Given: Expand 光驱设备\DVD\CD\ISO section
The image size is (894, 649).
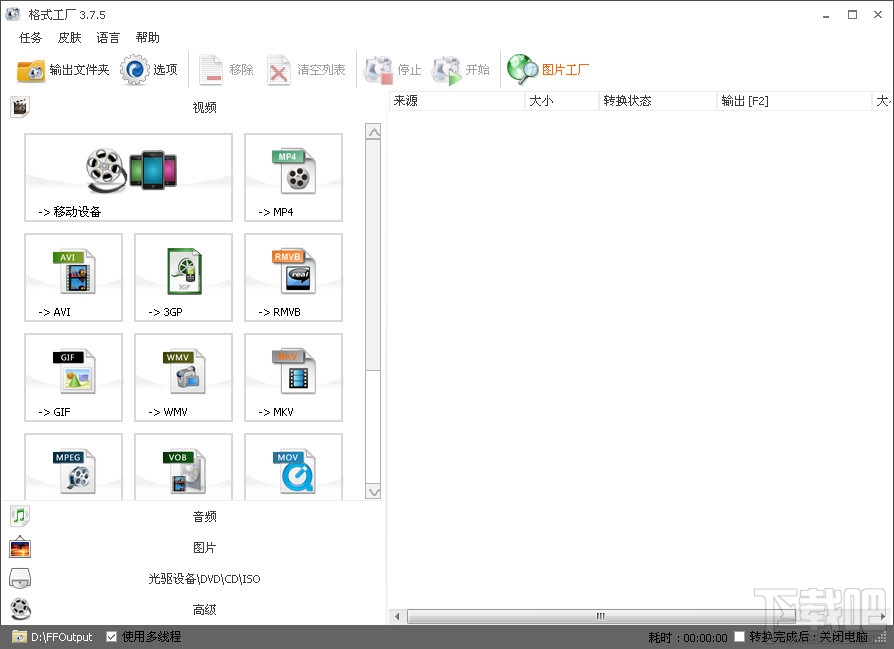Looking at the screenshot, I should point(193,579).
